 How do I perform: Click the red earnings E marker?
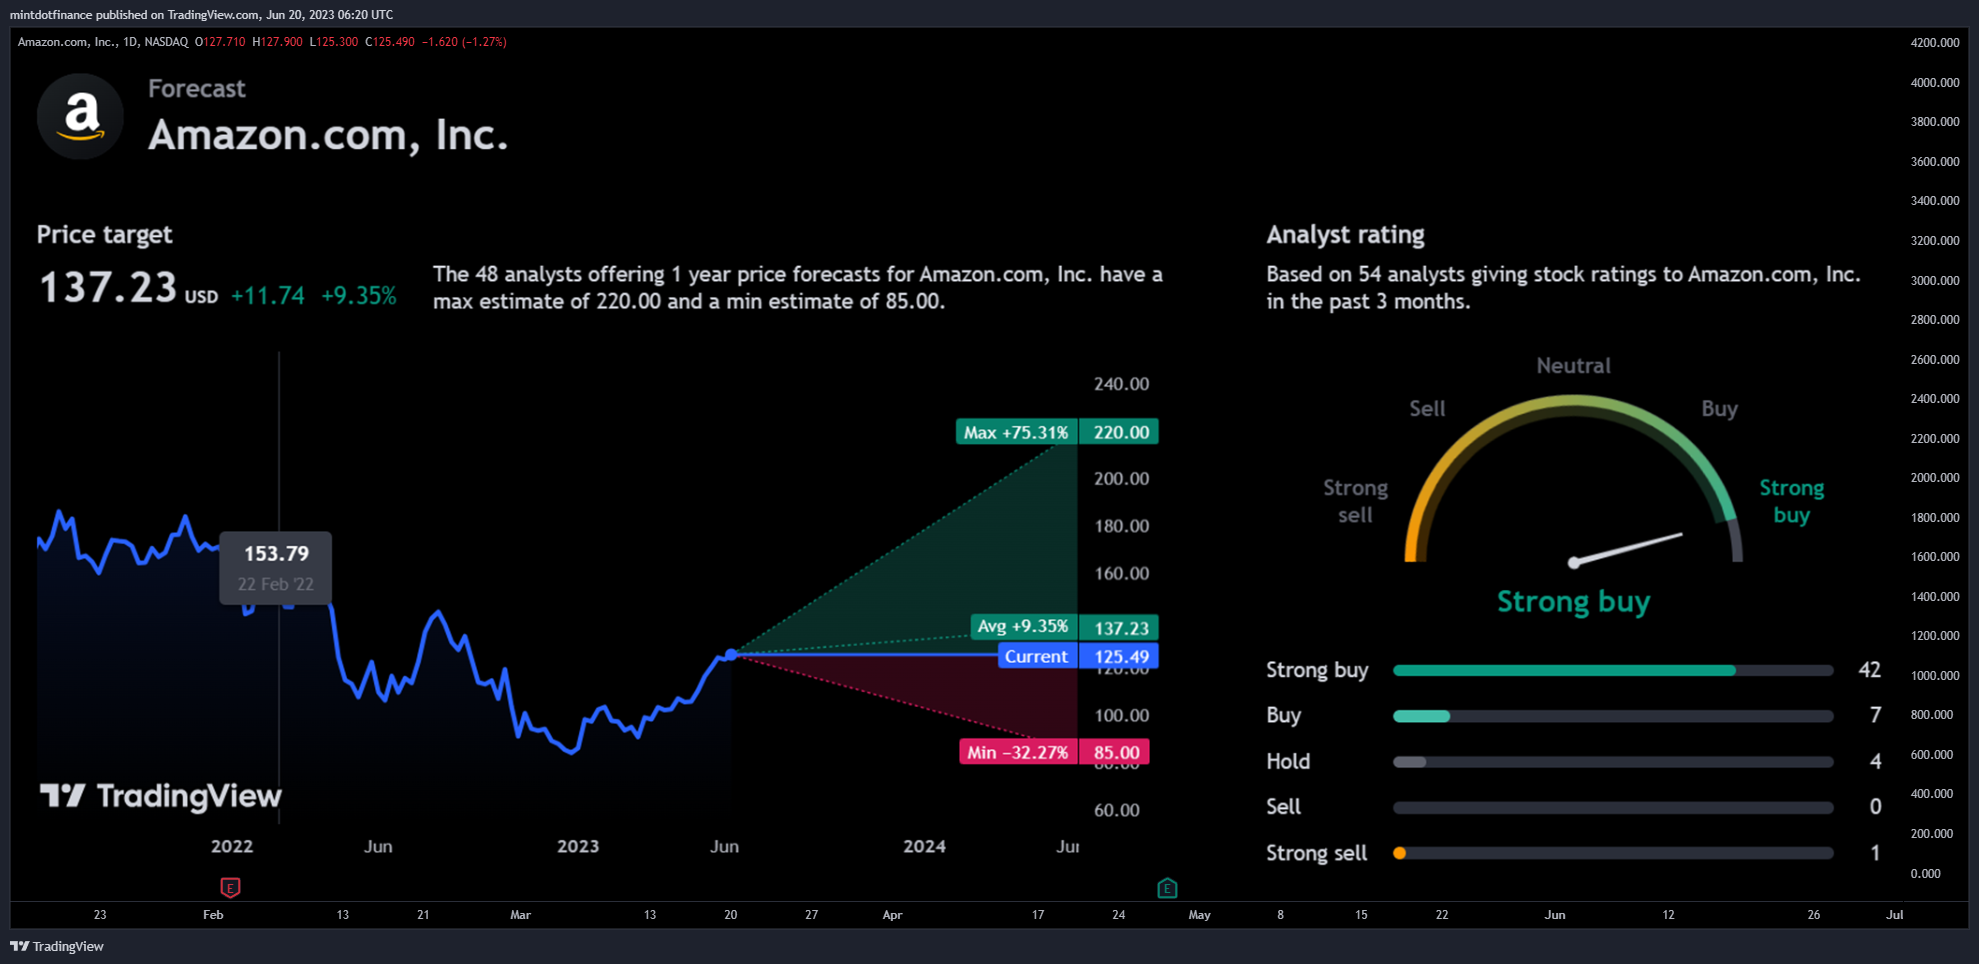(230, 887)
